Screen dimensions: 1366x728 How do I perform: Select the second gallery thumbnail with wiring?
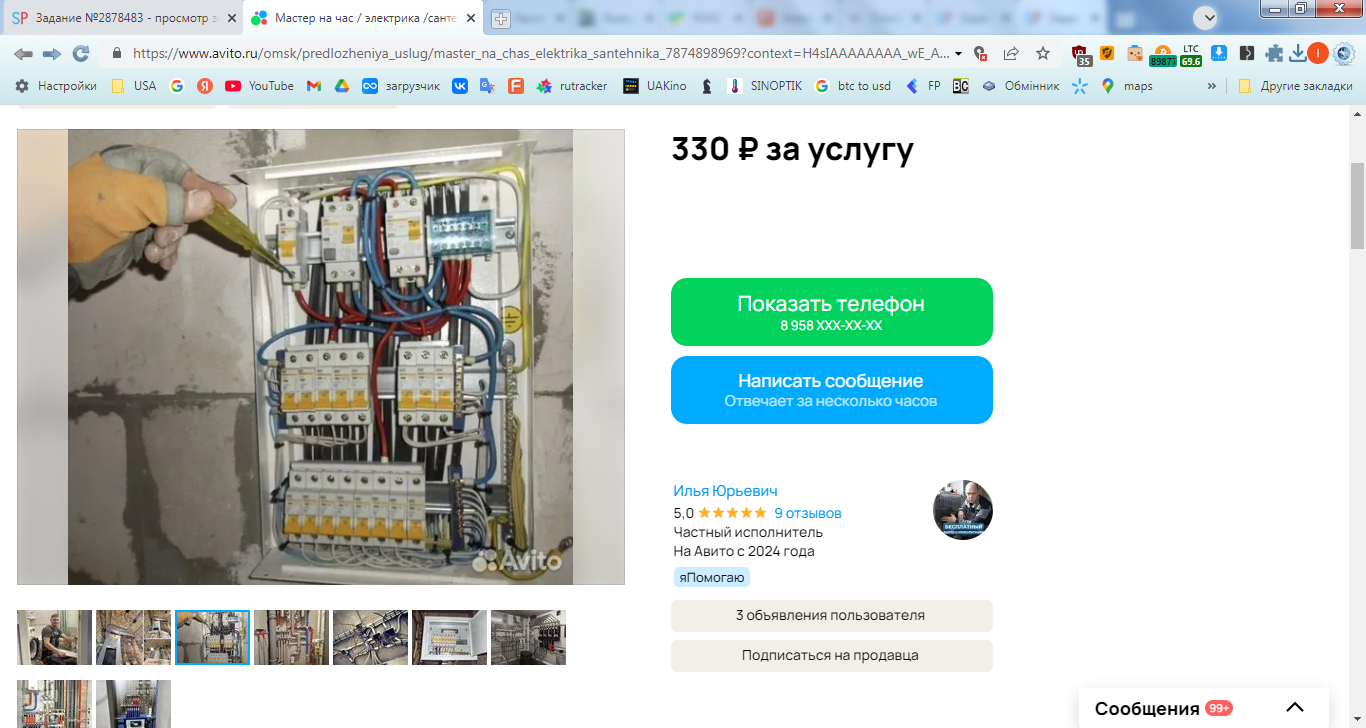point(133,637)
